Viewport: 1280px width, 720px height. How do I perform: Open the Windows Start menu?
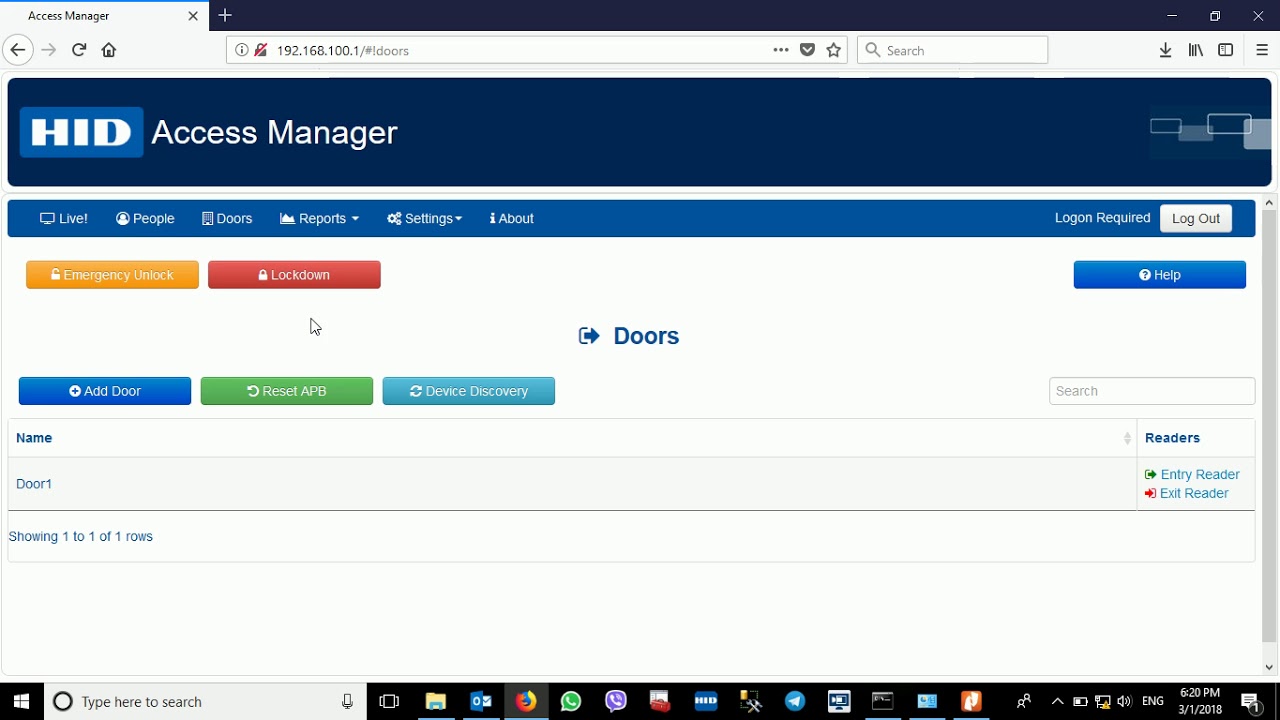[x=21, y=701]
